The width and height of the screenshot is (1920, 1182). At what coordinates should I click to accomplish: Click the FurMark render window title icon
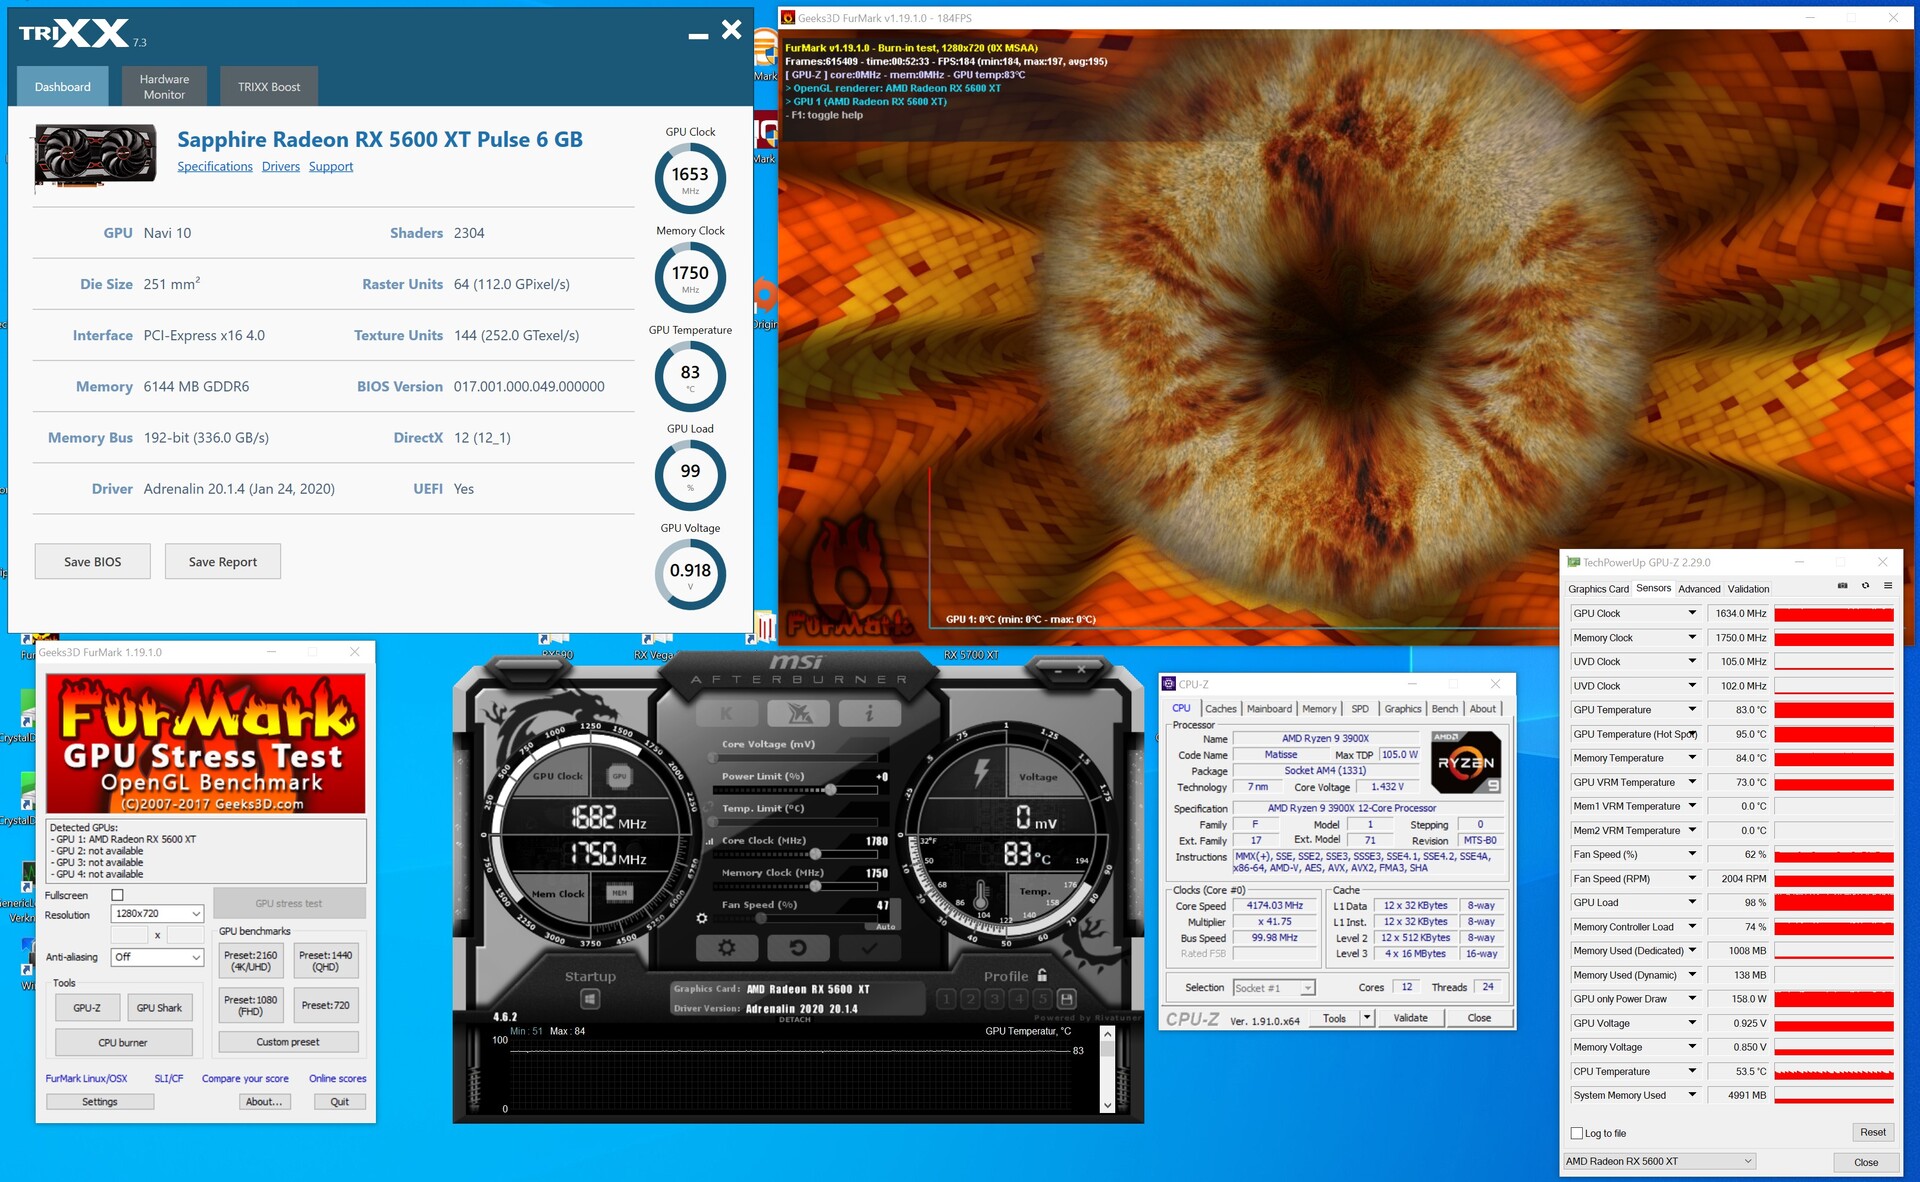coord(788,18)
